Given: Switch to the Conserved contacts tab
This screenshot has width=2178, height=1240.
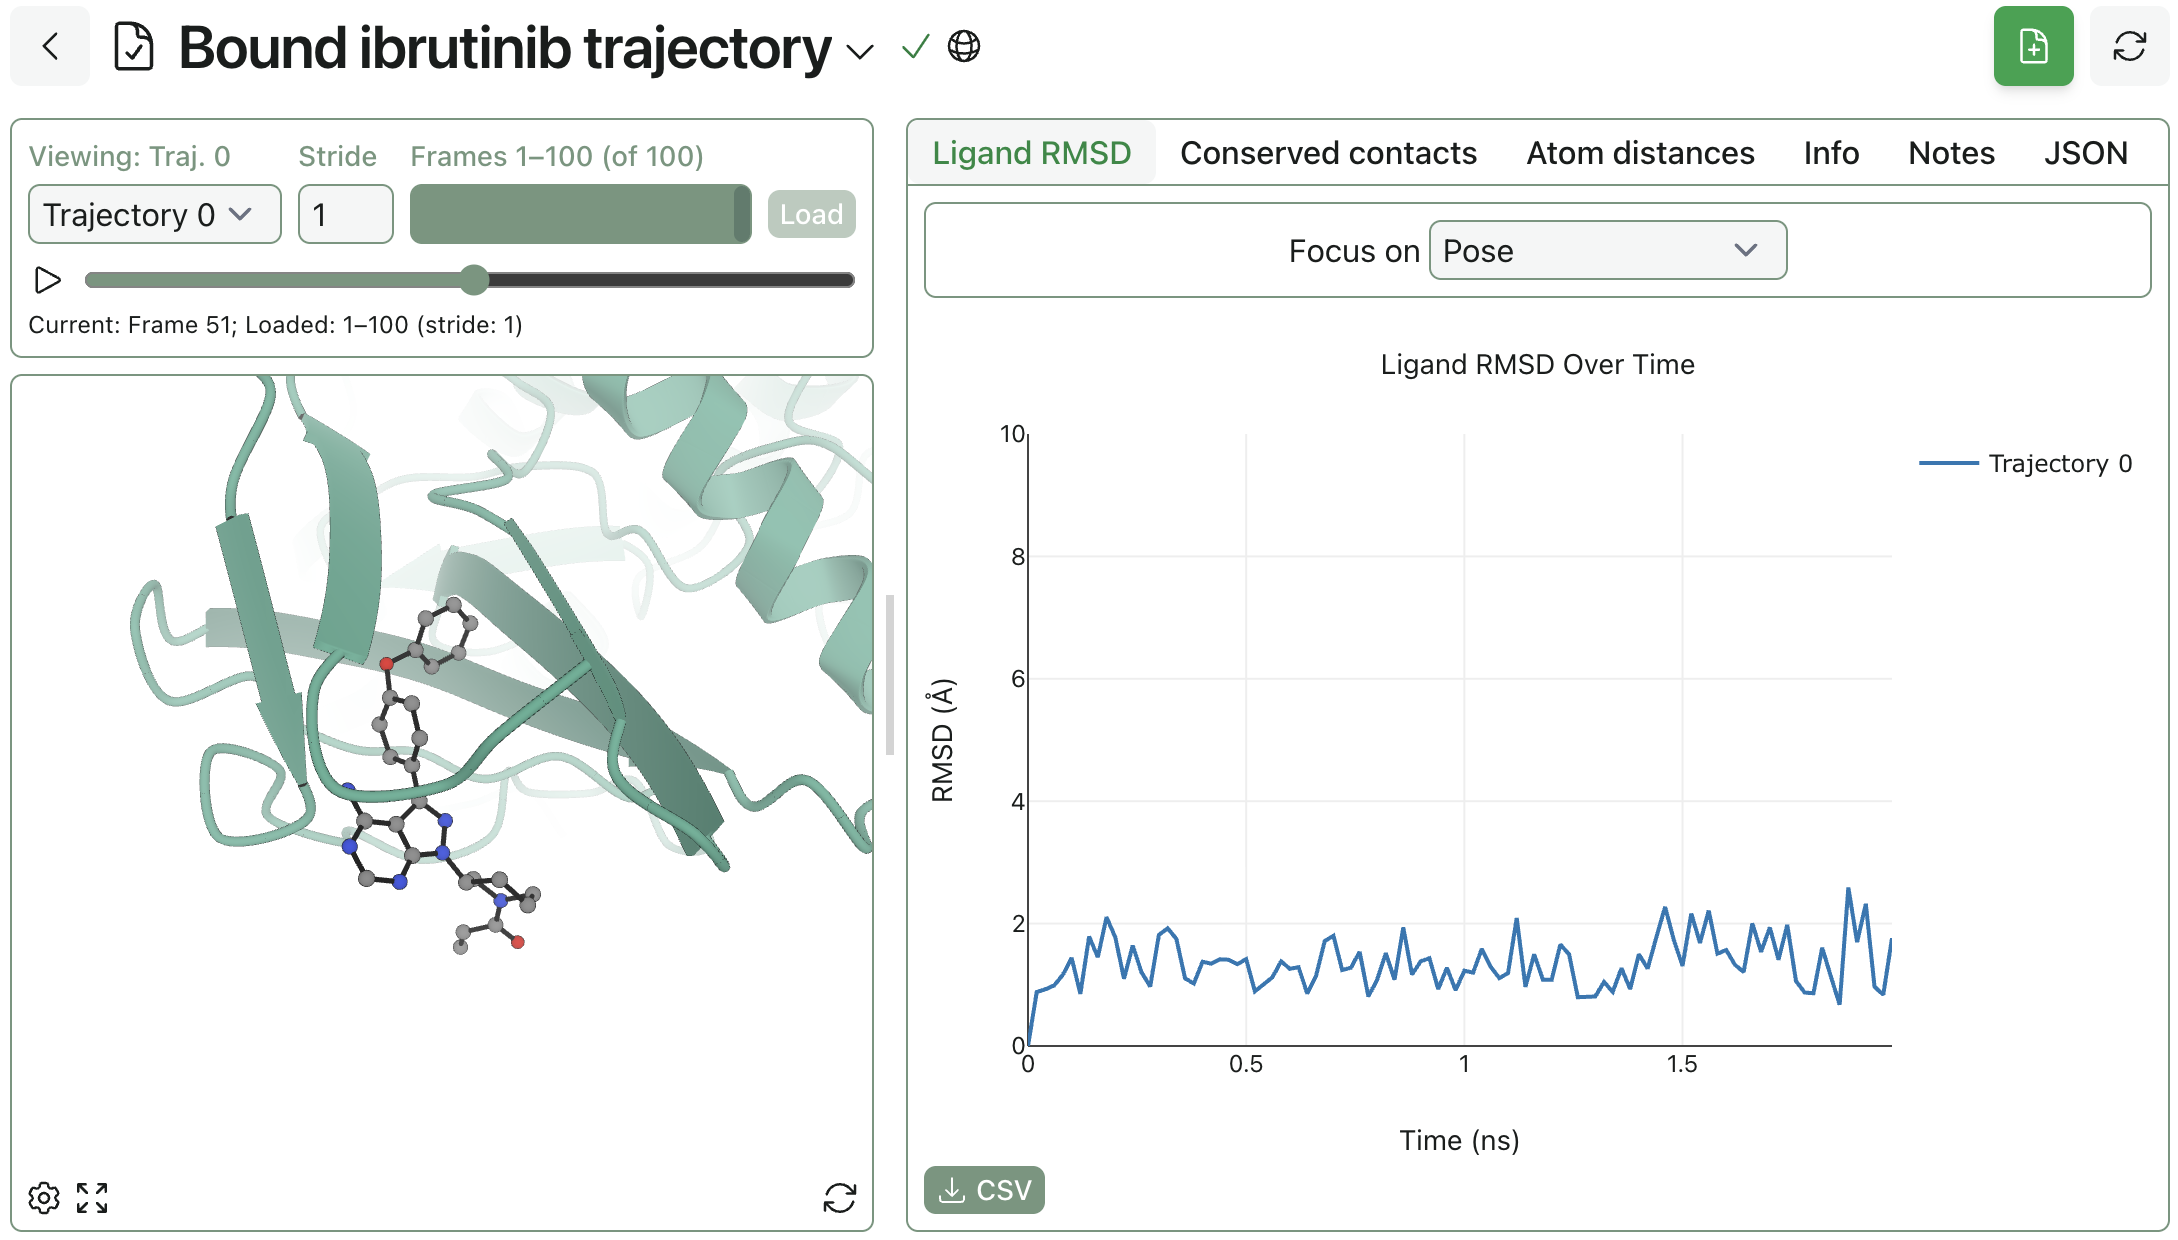Looking at the screenshot, I should coord(1328,152).
